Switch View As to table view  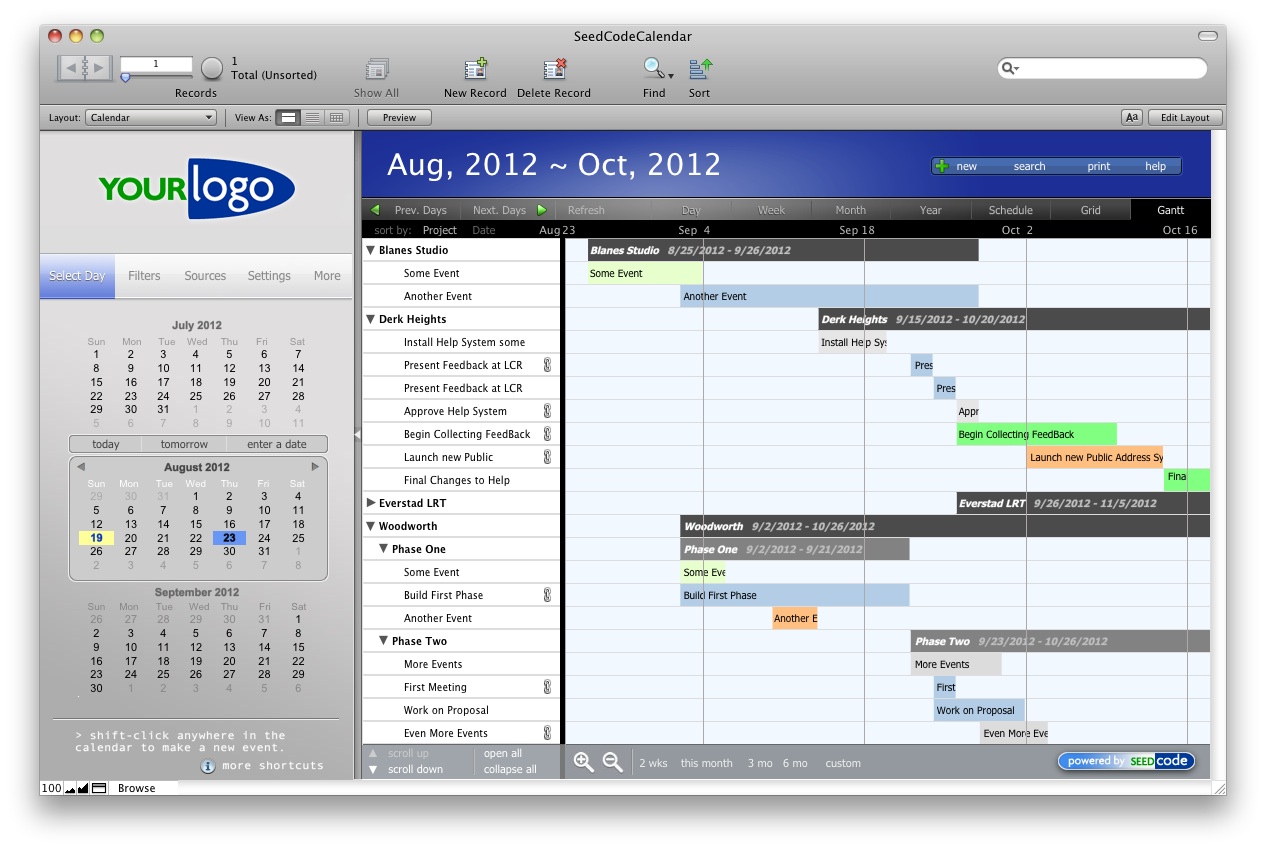(336, 117)
